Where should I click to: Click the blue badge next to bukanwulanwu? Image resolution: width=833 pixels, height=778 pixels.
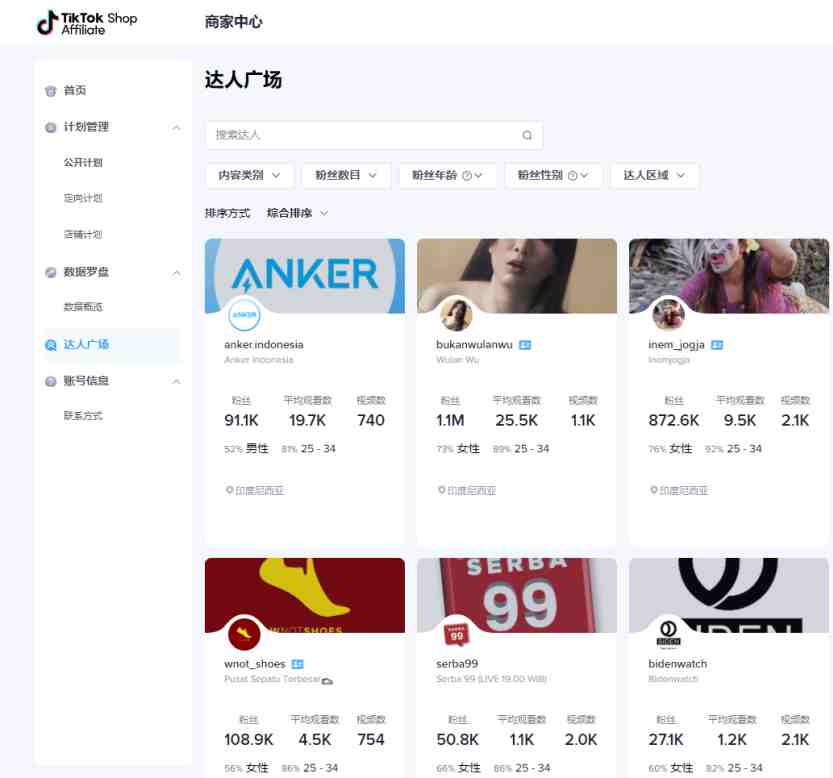525,345
